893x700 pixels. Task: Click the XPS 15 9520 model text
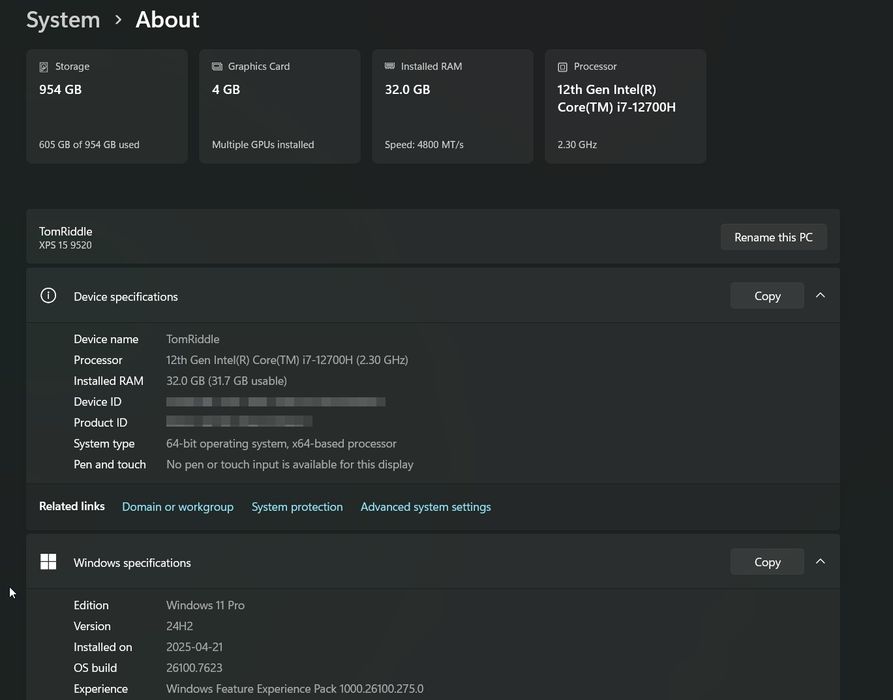[65, 245]
